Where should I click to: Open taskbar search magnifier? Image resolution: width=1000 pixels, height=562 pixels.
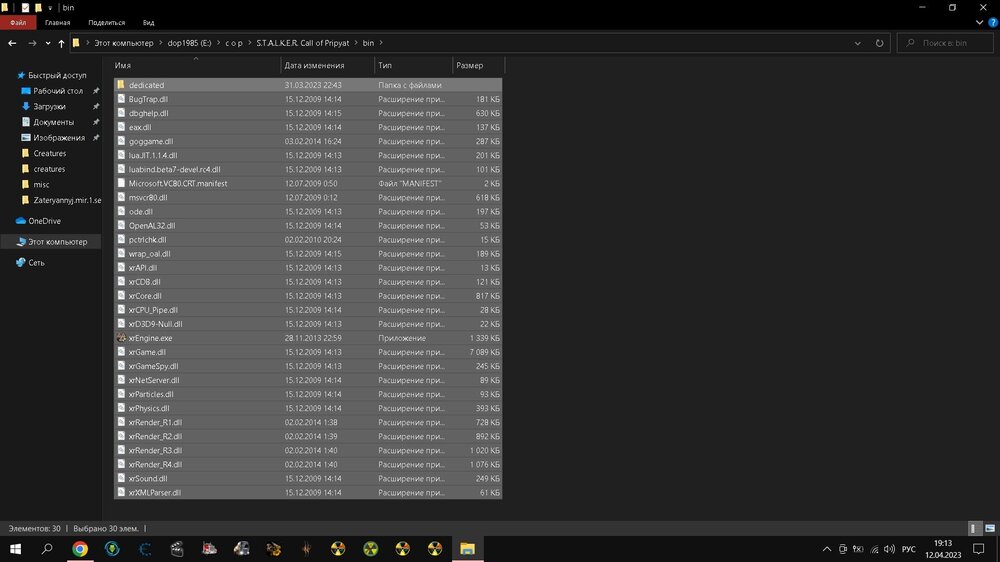pyautogui.click(x=47, y=549)
